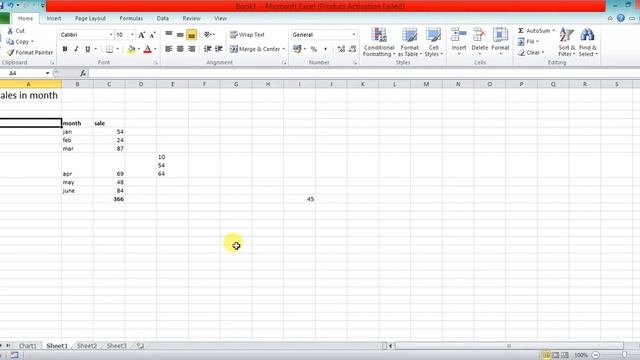Click Format cells icon
The width and height of the screenshot is (640, 360).
click(x=500, y=35)
